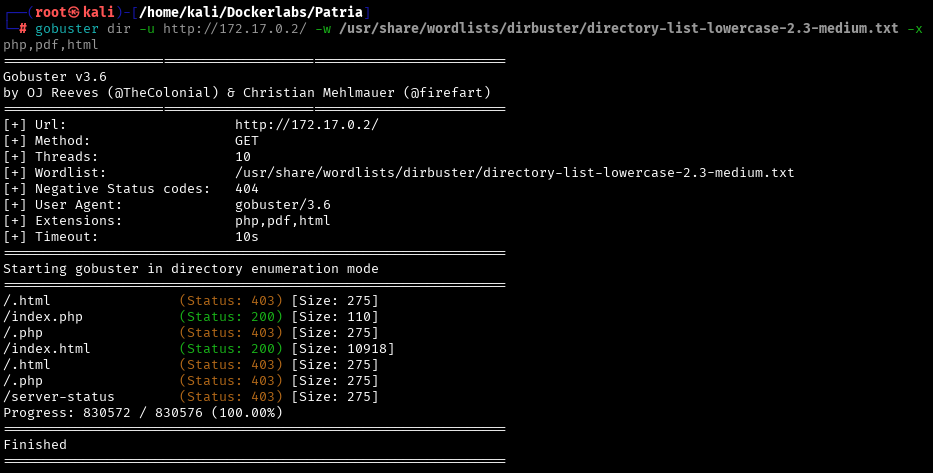Click the /server-status result entry

tap(59, 397)
